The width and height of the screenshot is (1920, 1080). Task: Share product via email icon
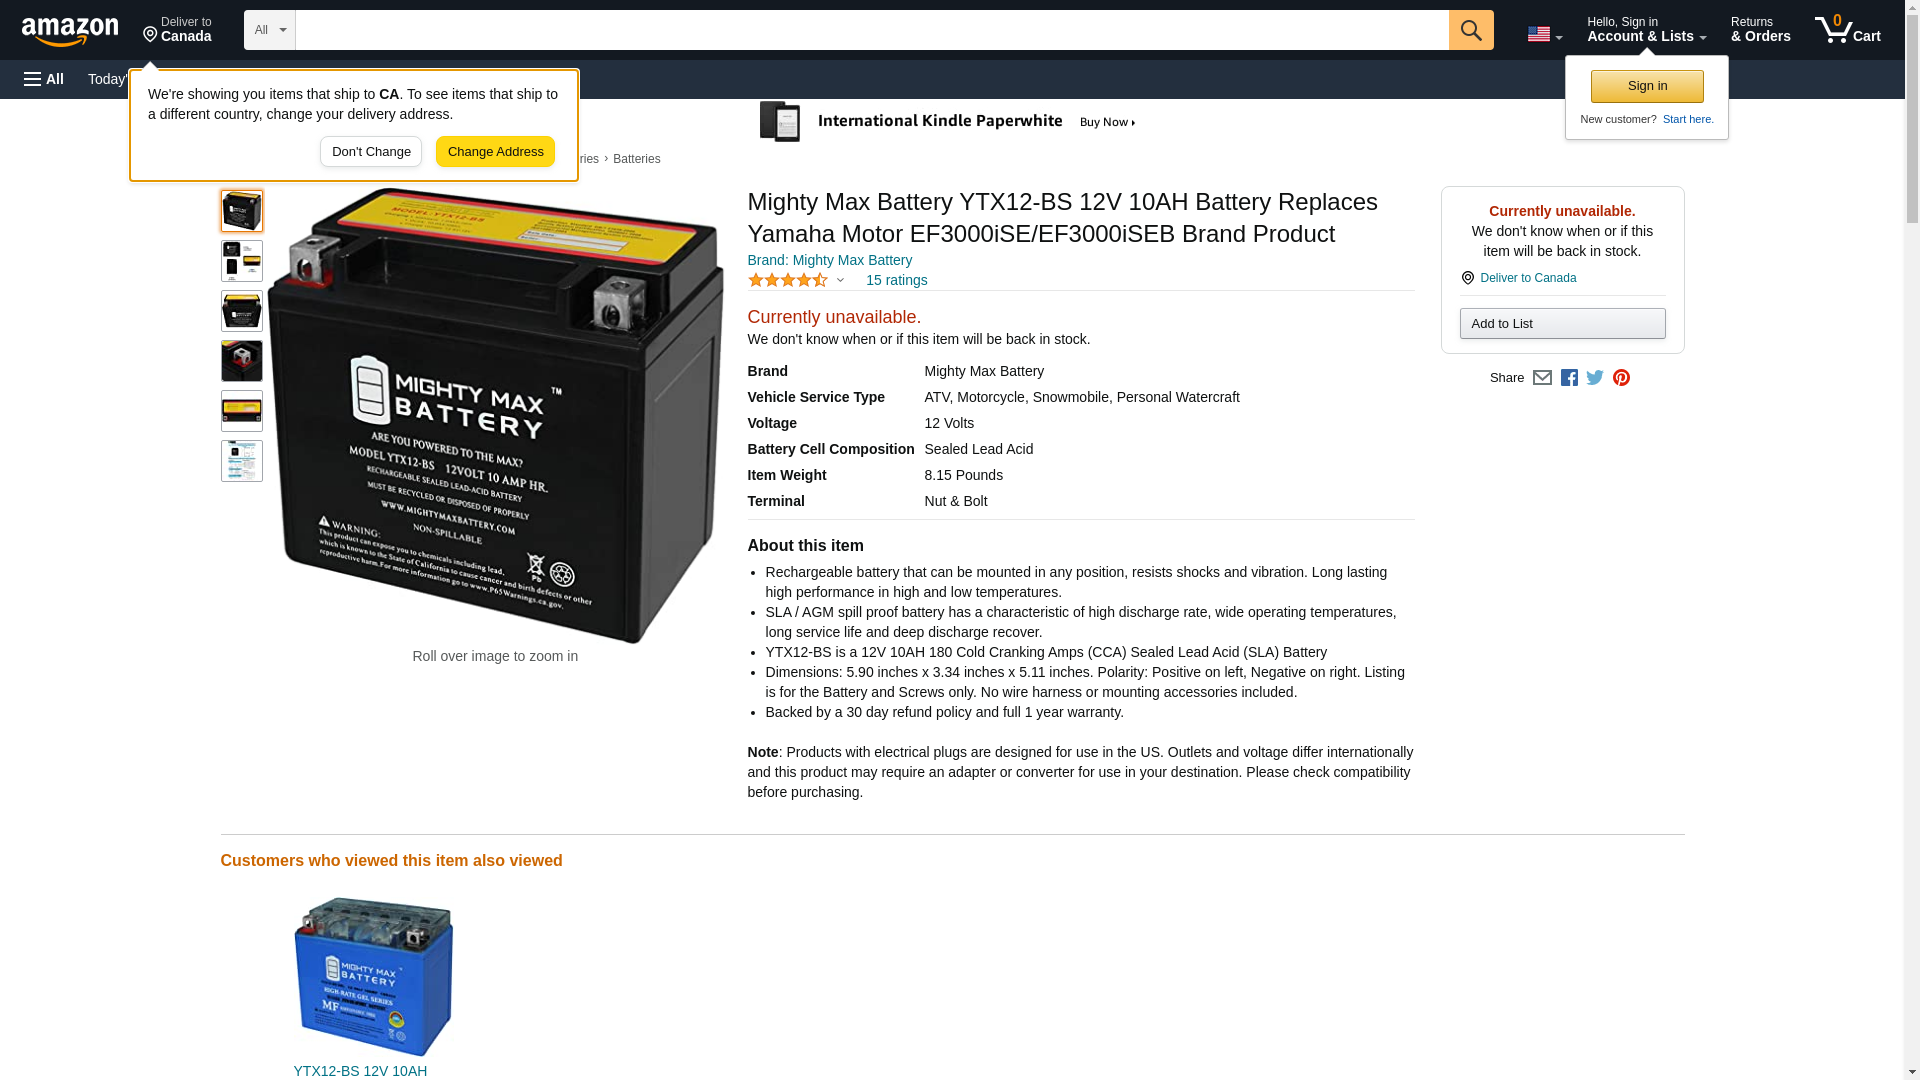click(1542, 378)
